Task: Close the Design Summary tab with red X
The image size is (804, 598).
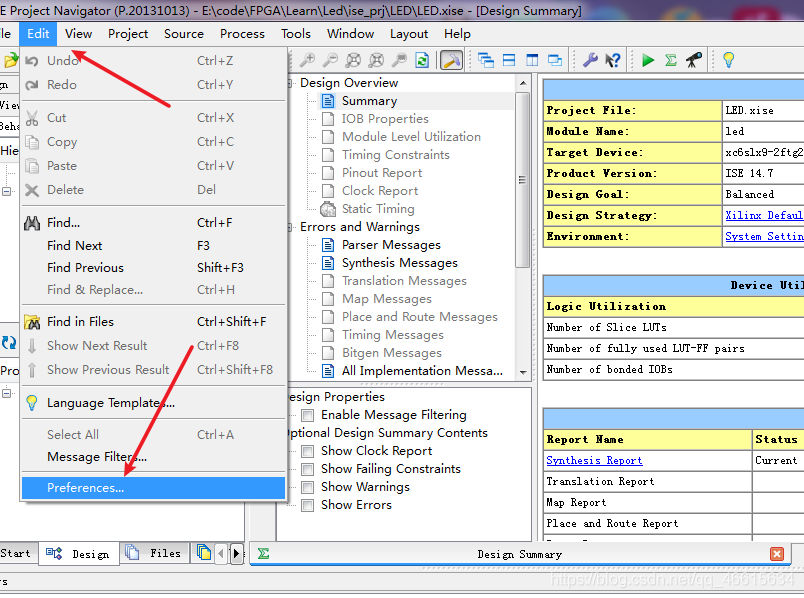Action: (777, 554)
